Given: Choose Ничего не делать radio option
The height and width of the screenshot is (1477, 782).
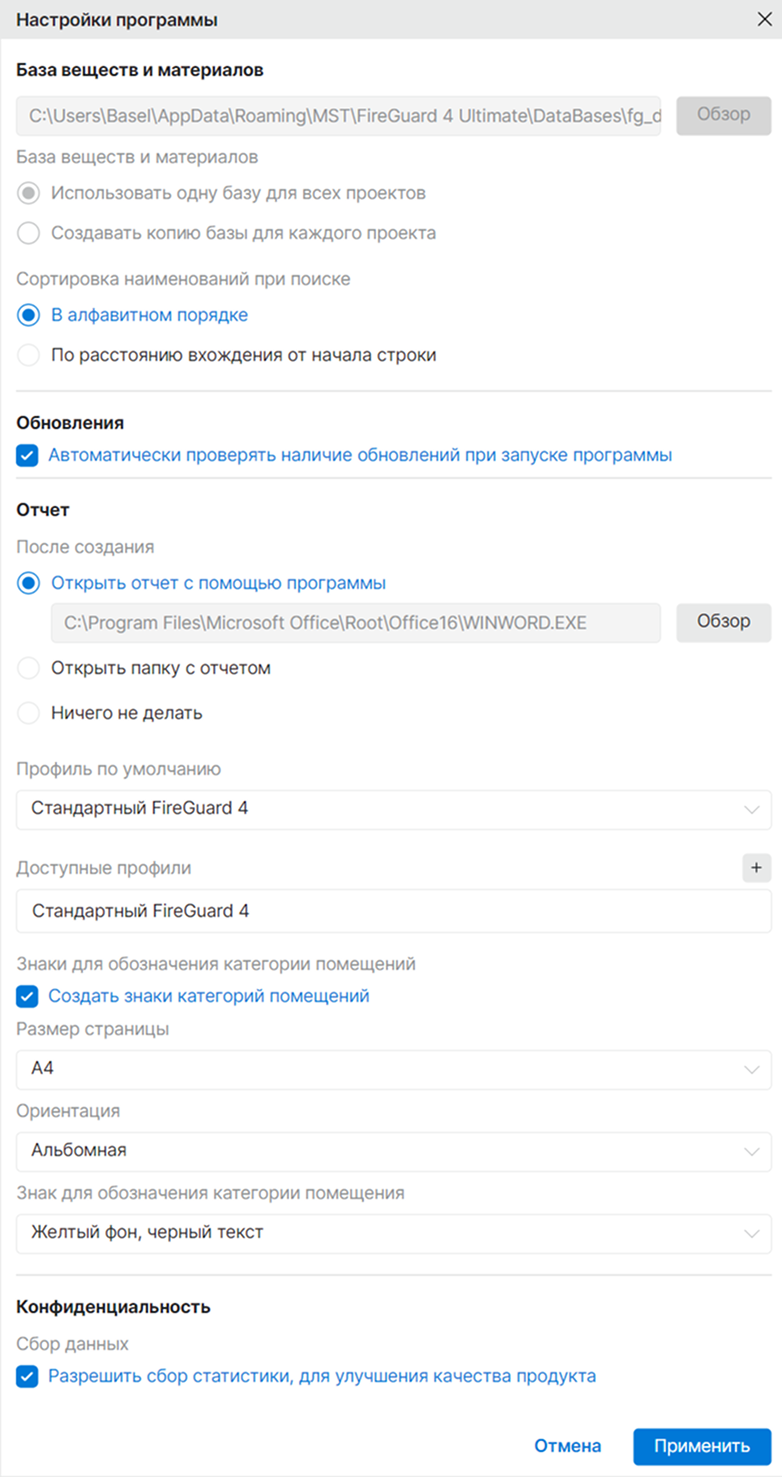Looking at the screenshot, I should pyautogui.click(x=28, y=713).
